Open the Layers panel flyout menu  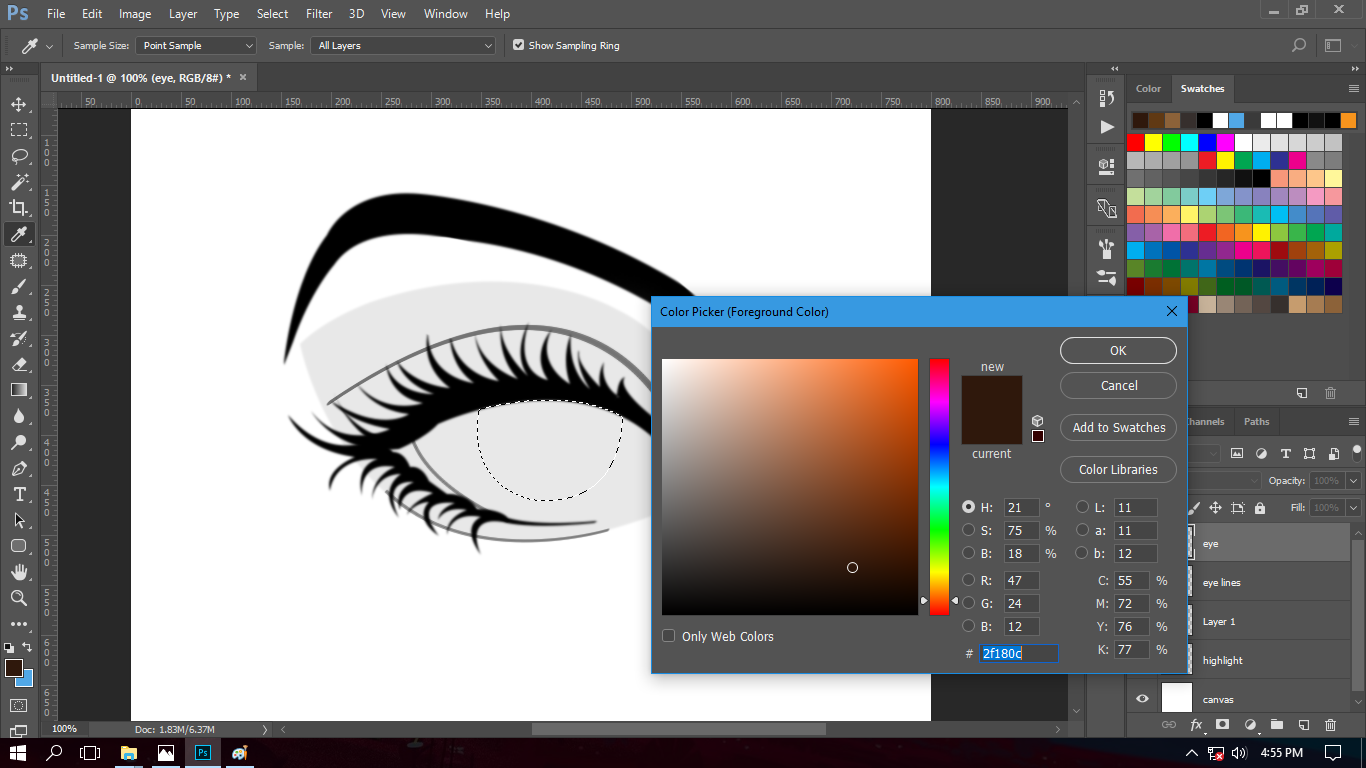1353,422
